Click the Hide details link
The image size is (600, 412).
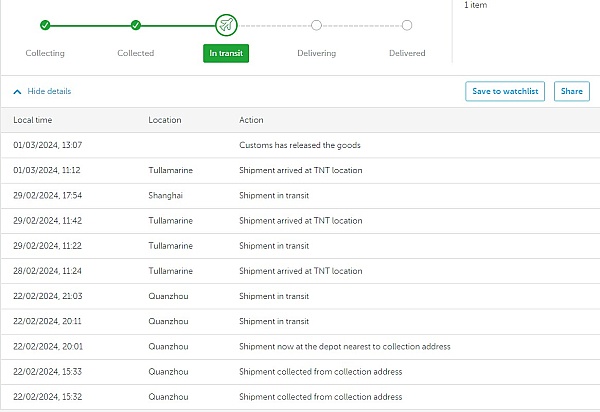point(49,91)
